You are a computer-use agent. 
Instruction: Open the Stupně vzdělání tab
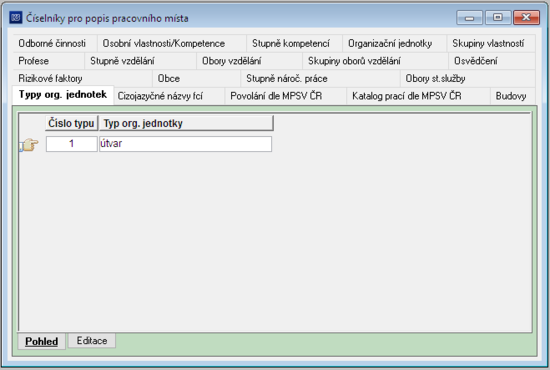pos(122,61)
